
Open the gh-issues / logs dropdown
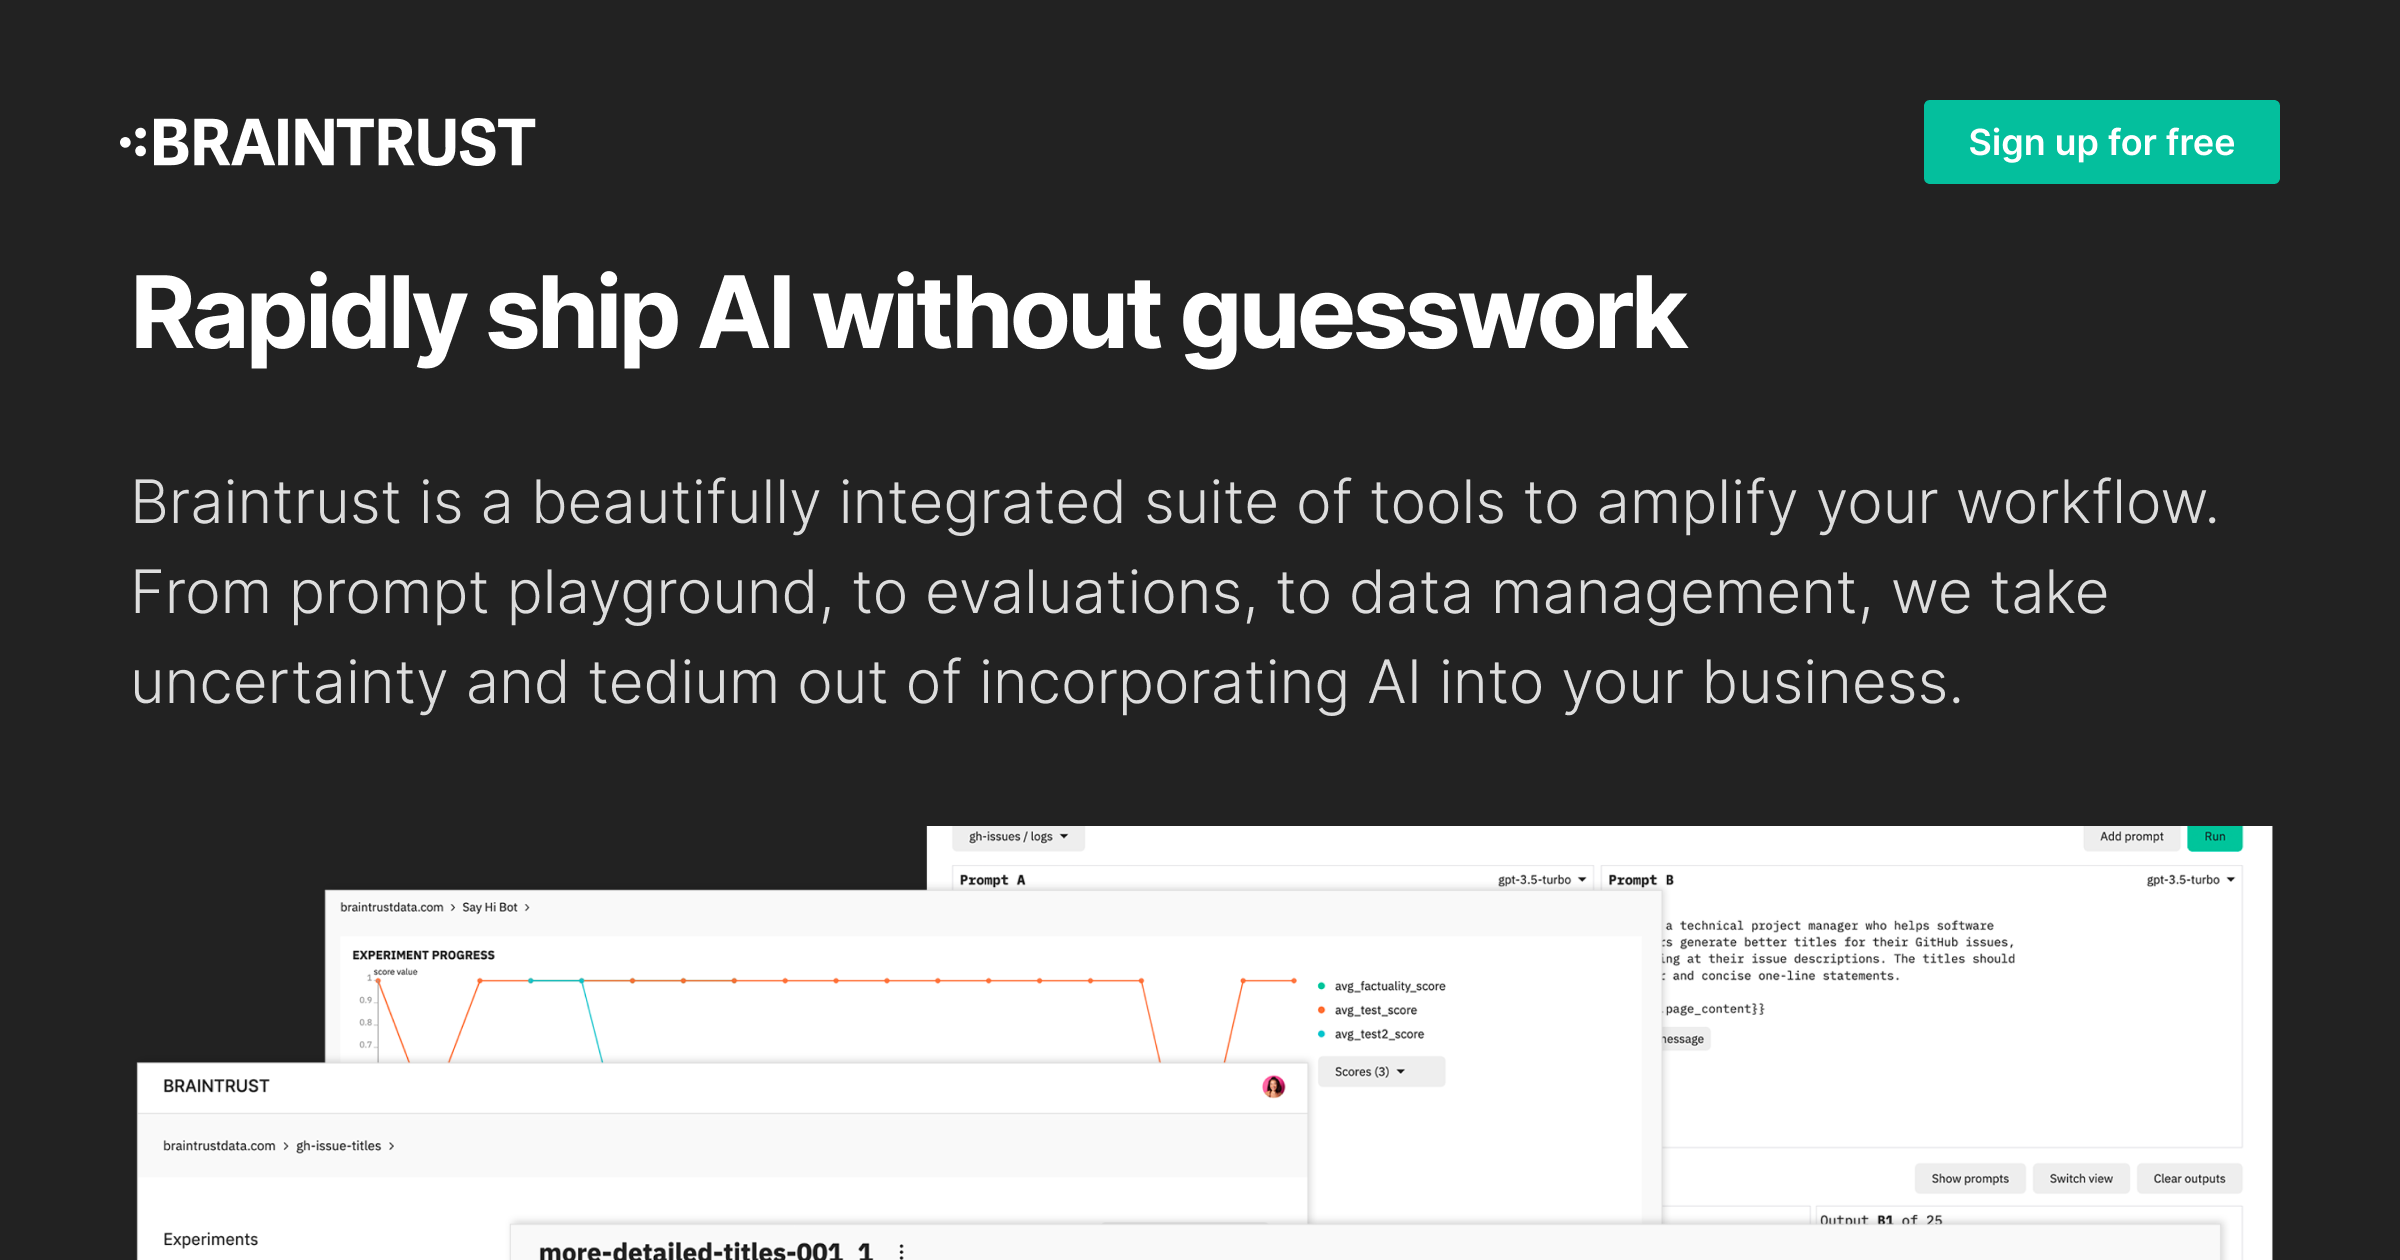[1018, 837]
